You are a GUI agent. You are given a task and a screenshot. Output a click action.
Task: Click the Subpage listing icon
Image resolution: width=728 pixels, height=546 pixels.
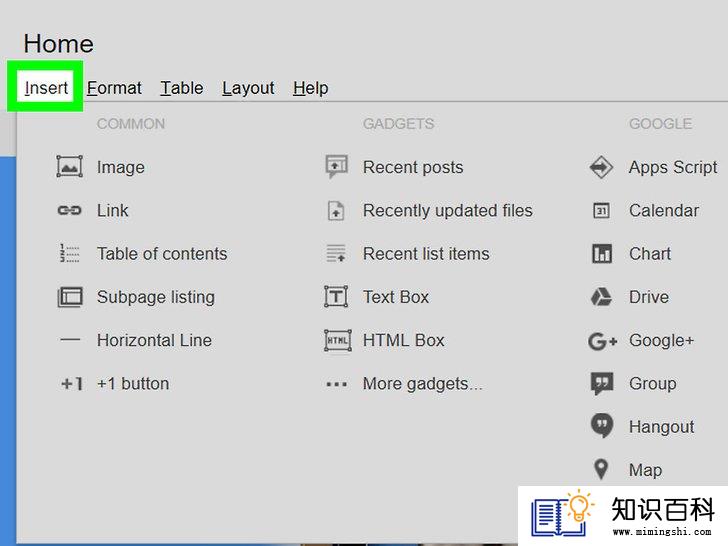tap(70, 297)
